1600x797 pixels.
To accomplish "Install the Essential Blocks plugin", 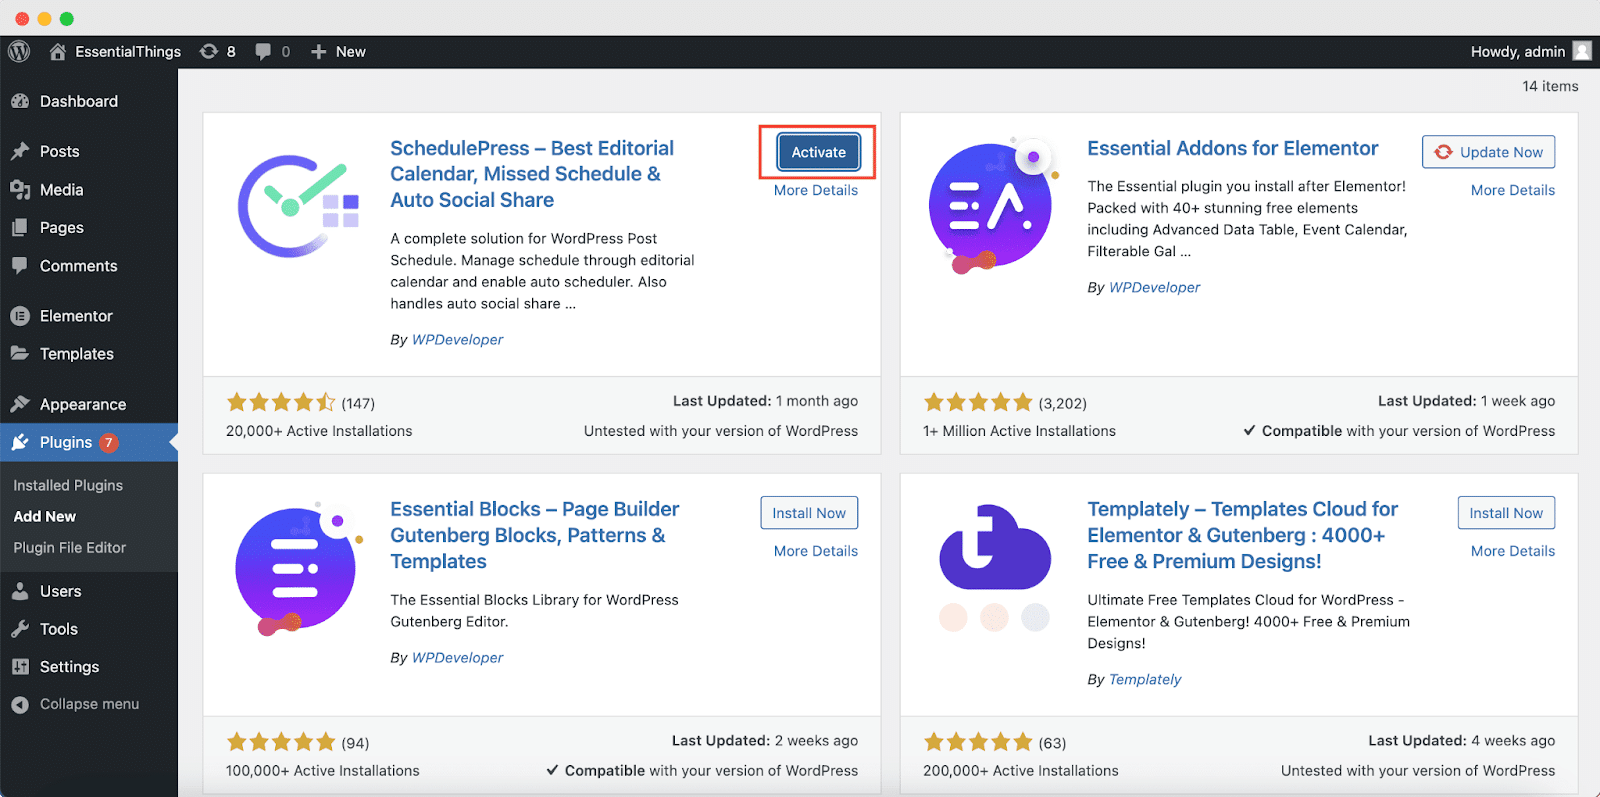I will pyautogui.click(x=809, y=513).
